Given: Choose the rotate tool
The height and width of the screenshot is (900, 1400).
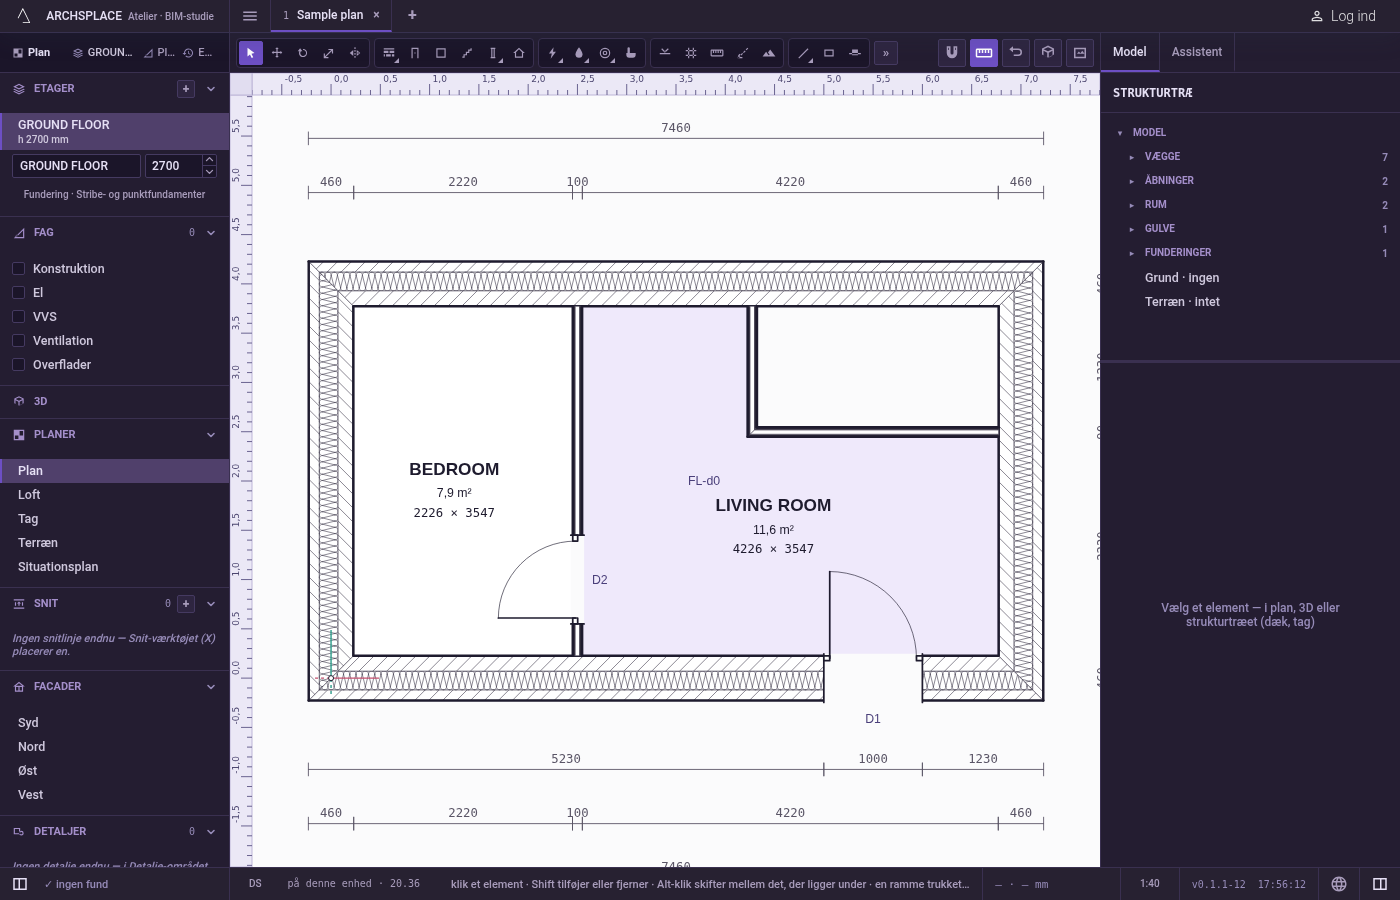Looking at the screenshot, I should pyautogui.click(x=303, y=53).
